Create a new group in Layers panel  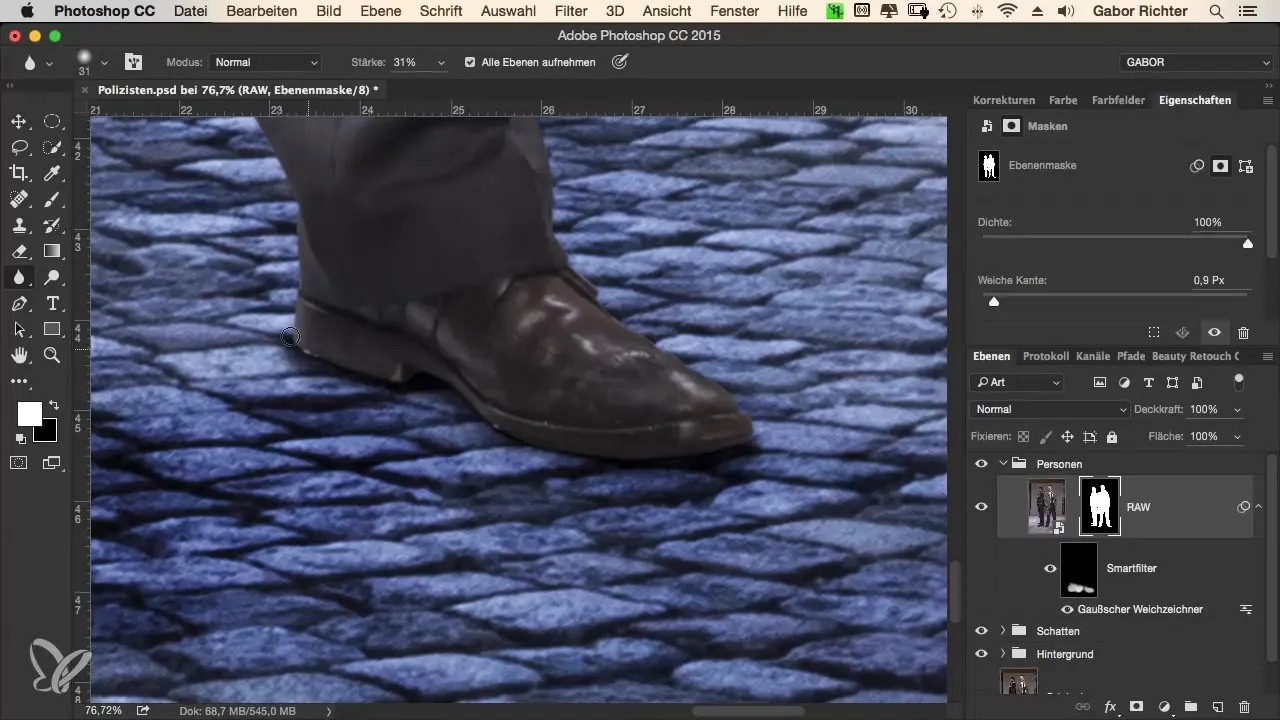(x=1190, y=706)
